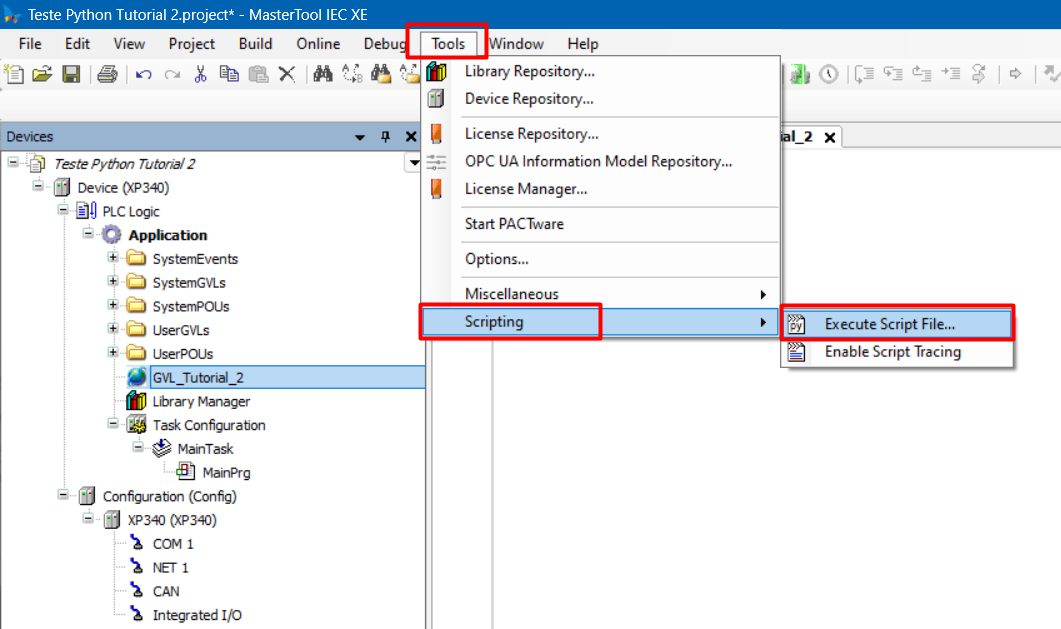
Task: Click the clock icon in toolbar
Action: tap(829, 74)
